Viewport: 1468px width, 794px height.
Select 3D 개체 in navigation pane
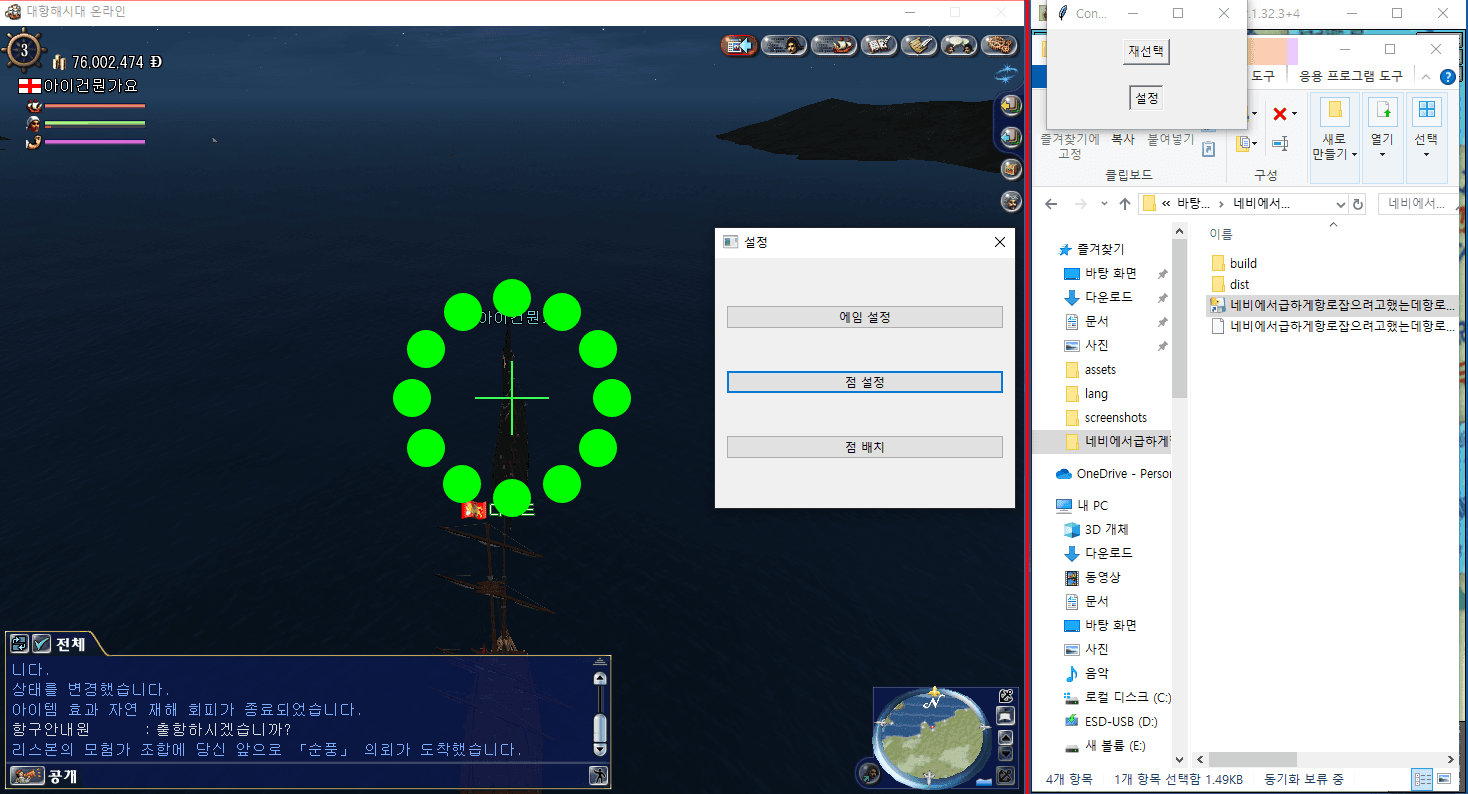tap(1096, 529)
